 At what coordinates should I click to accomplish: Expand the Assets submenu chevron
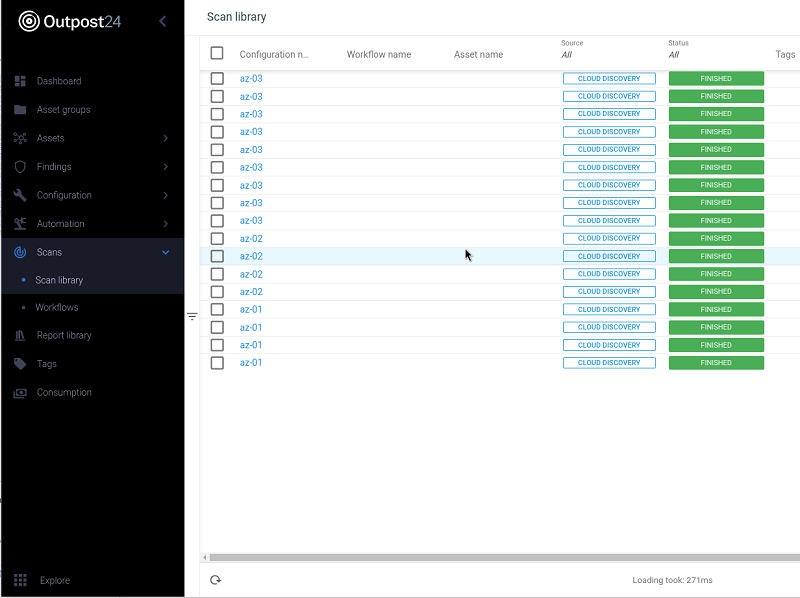[165, 138]
